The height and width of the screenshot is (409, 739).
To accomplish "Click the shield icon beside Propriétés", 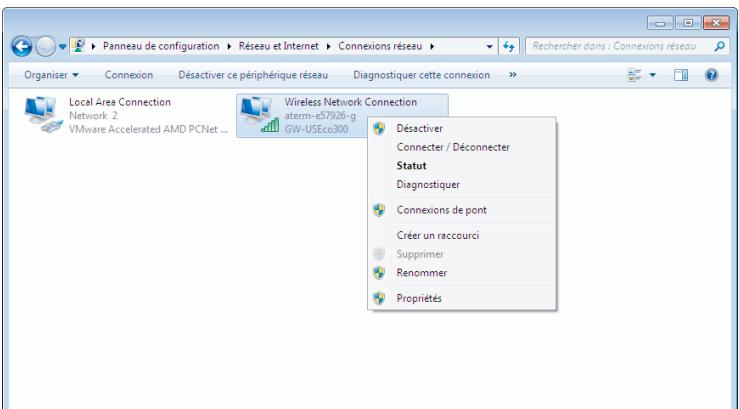I will (379, 298).
